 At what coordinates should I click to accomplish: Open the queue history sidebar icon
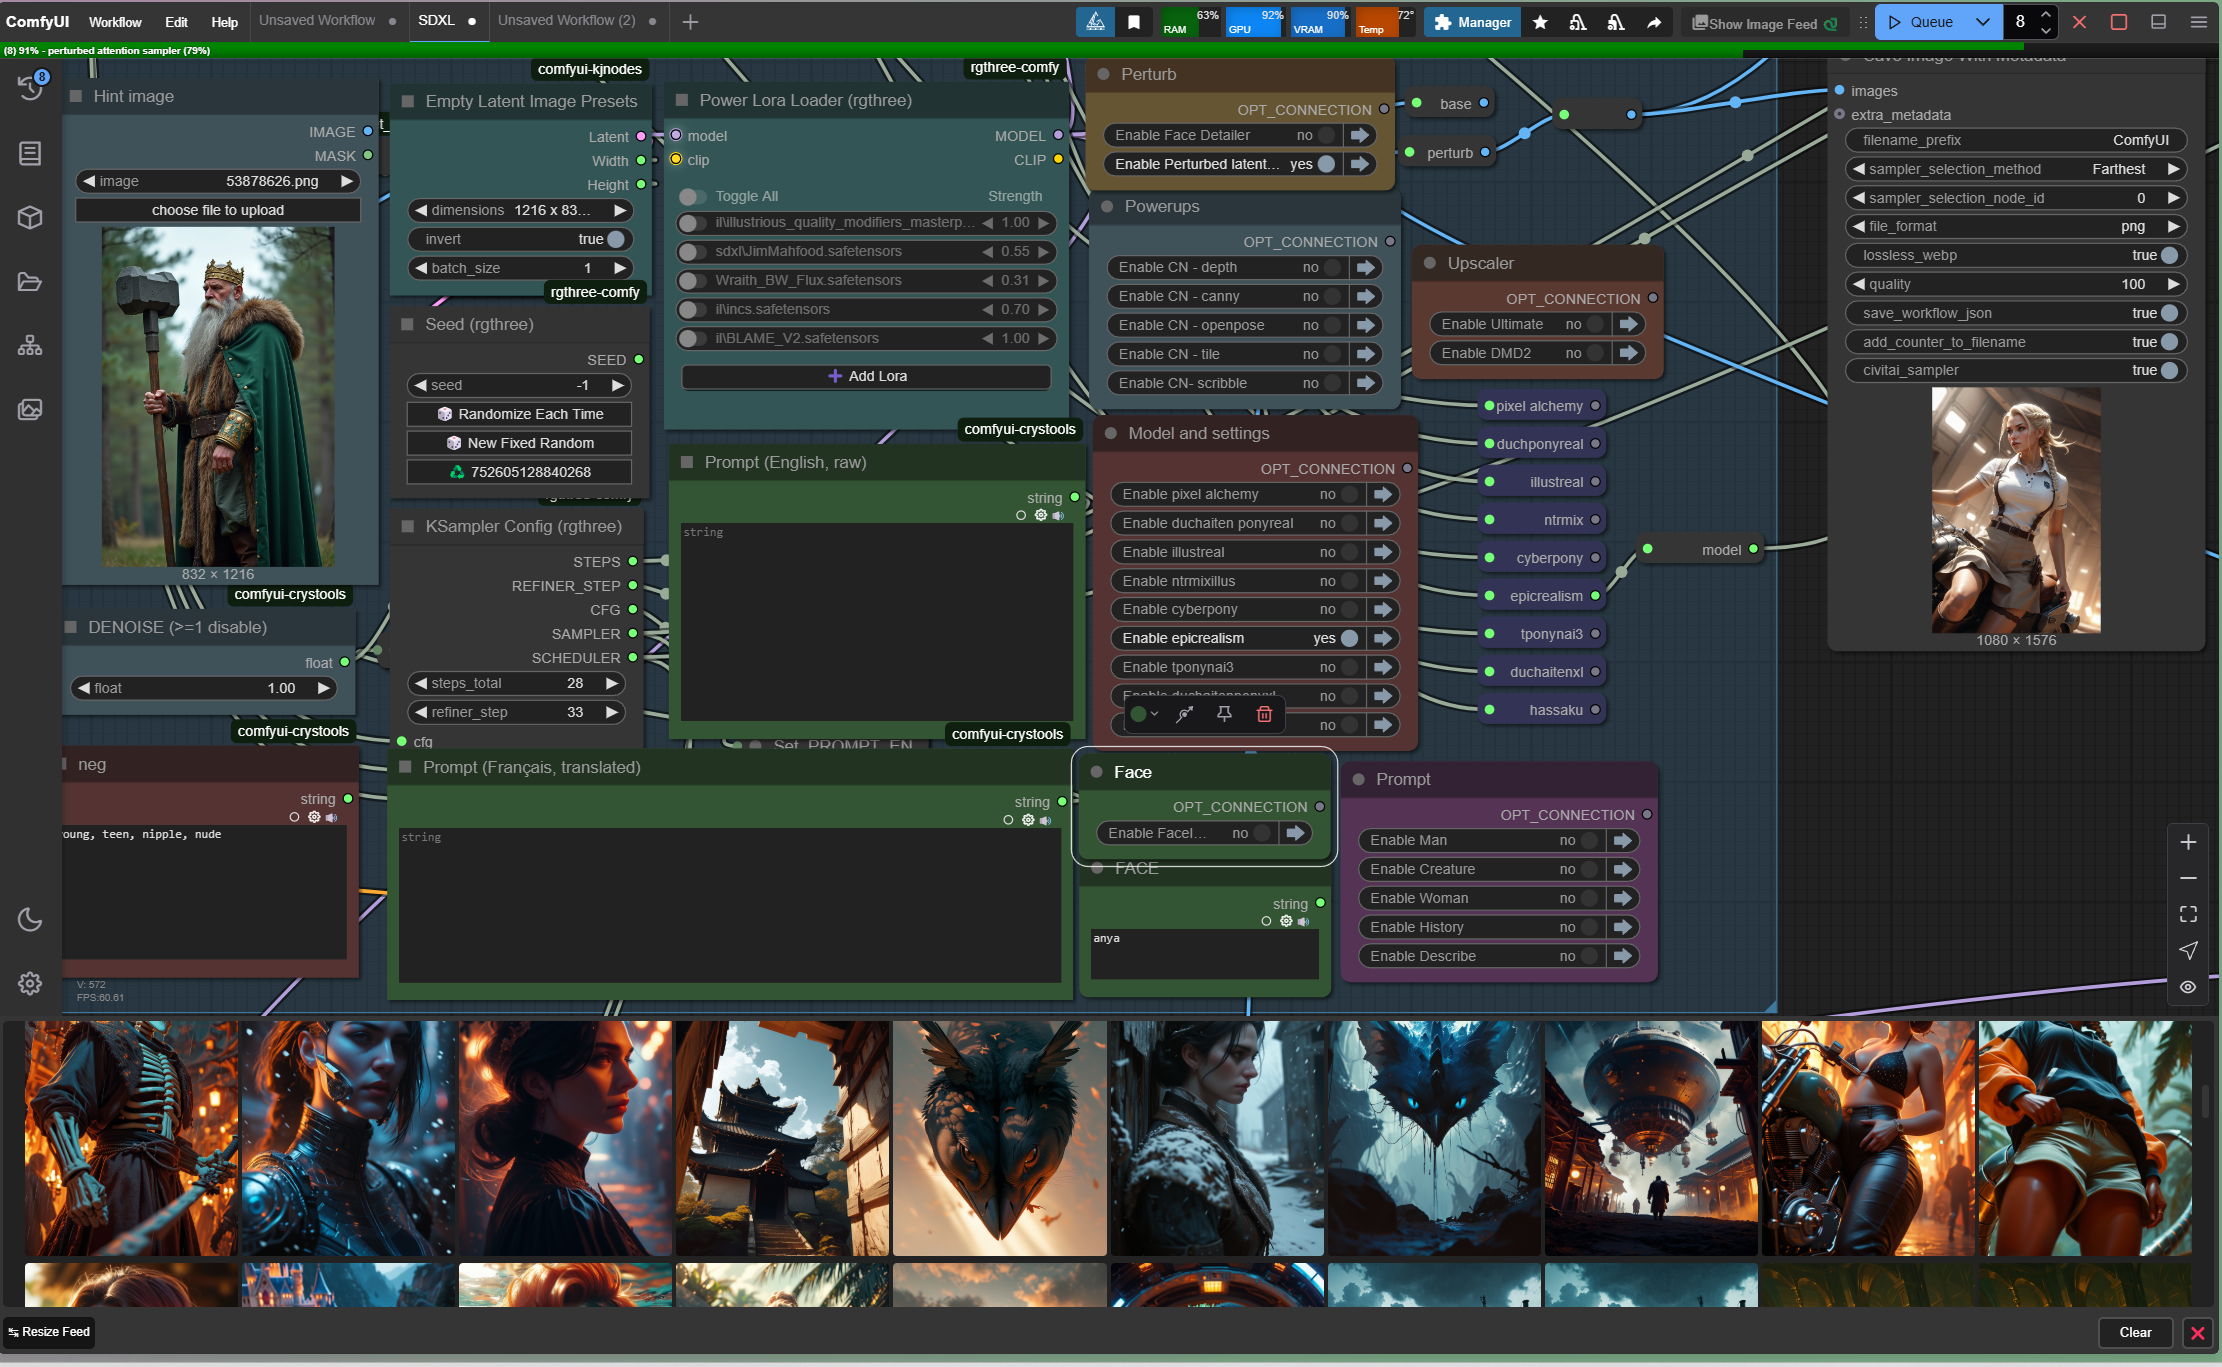tap(30, 88)
